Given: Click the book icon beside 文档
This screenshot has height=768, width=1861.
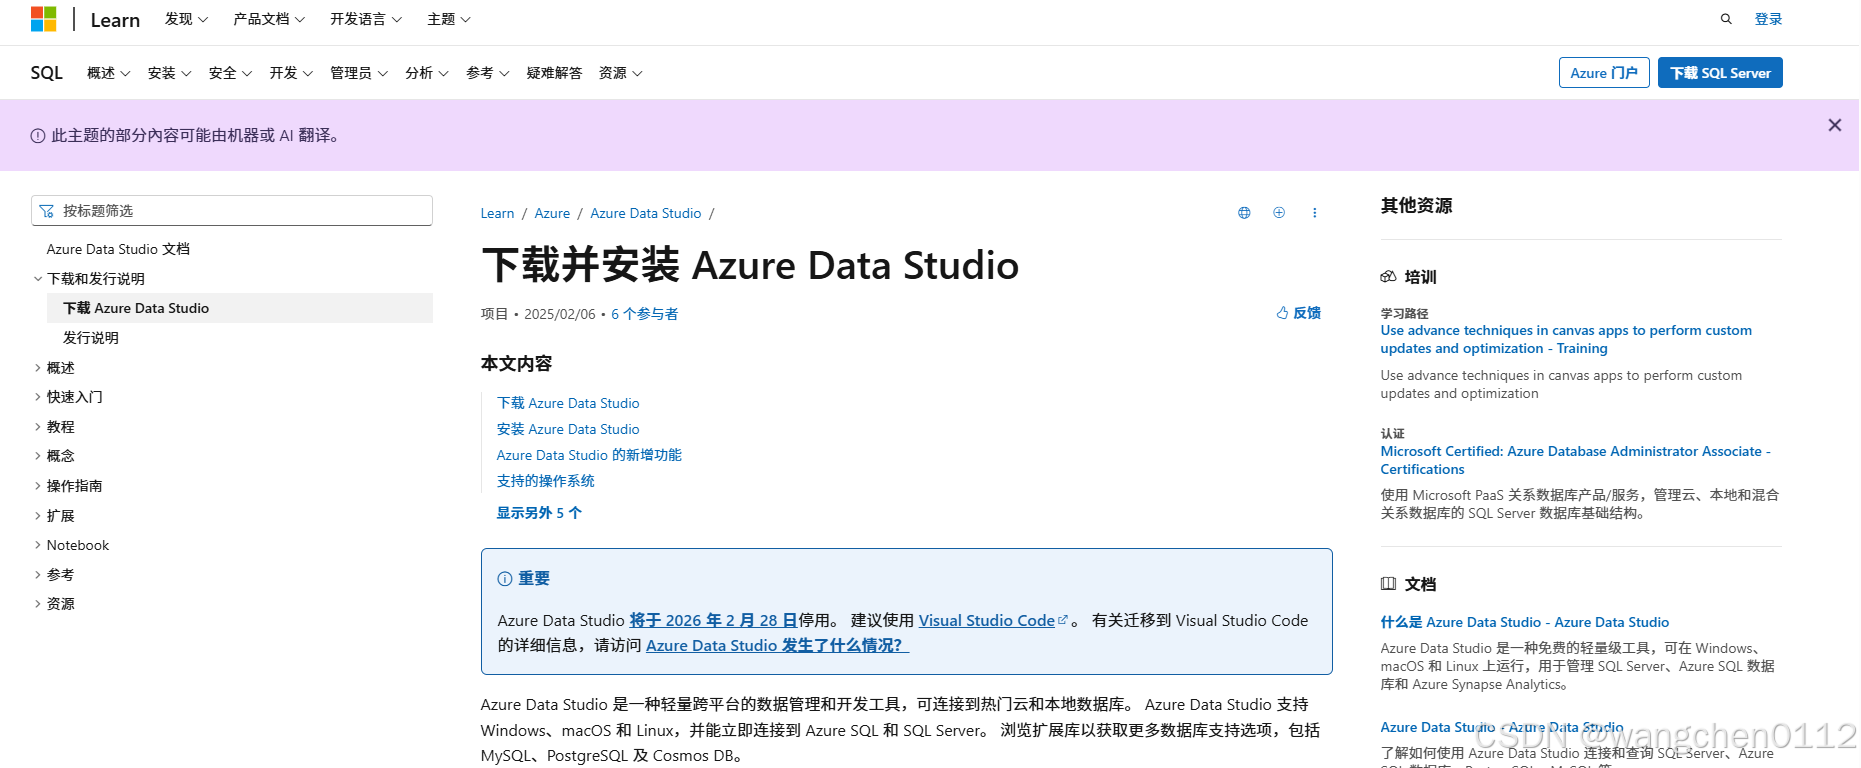Looking at the screenshot, I should tap(1388, 584).
